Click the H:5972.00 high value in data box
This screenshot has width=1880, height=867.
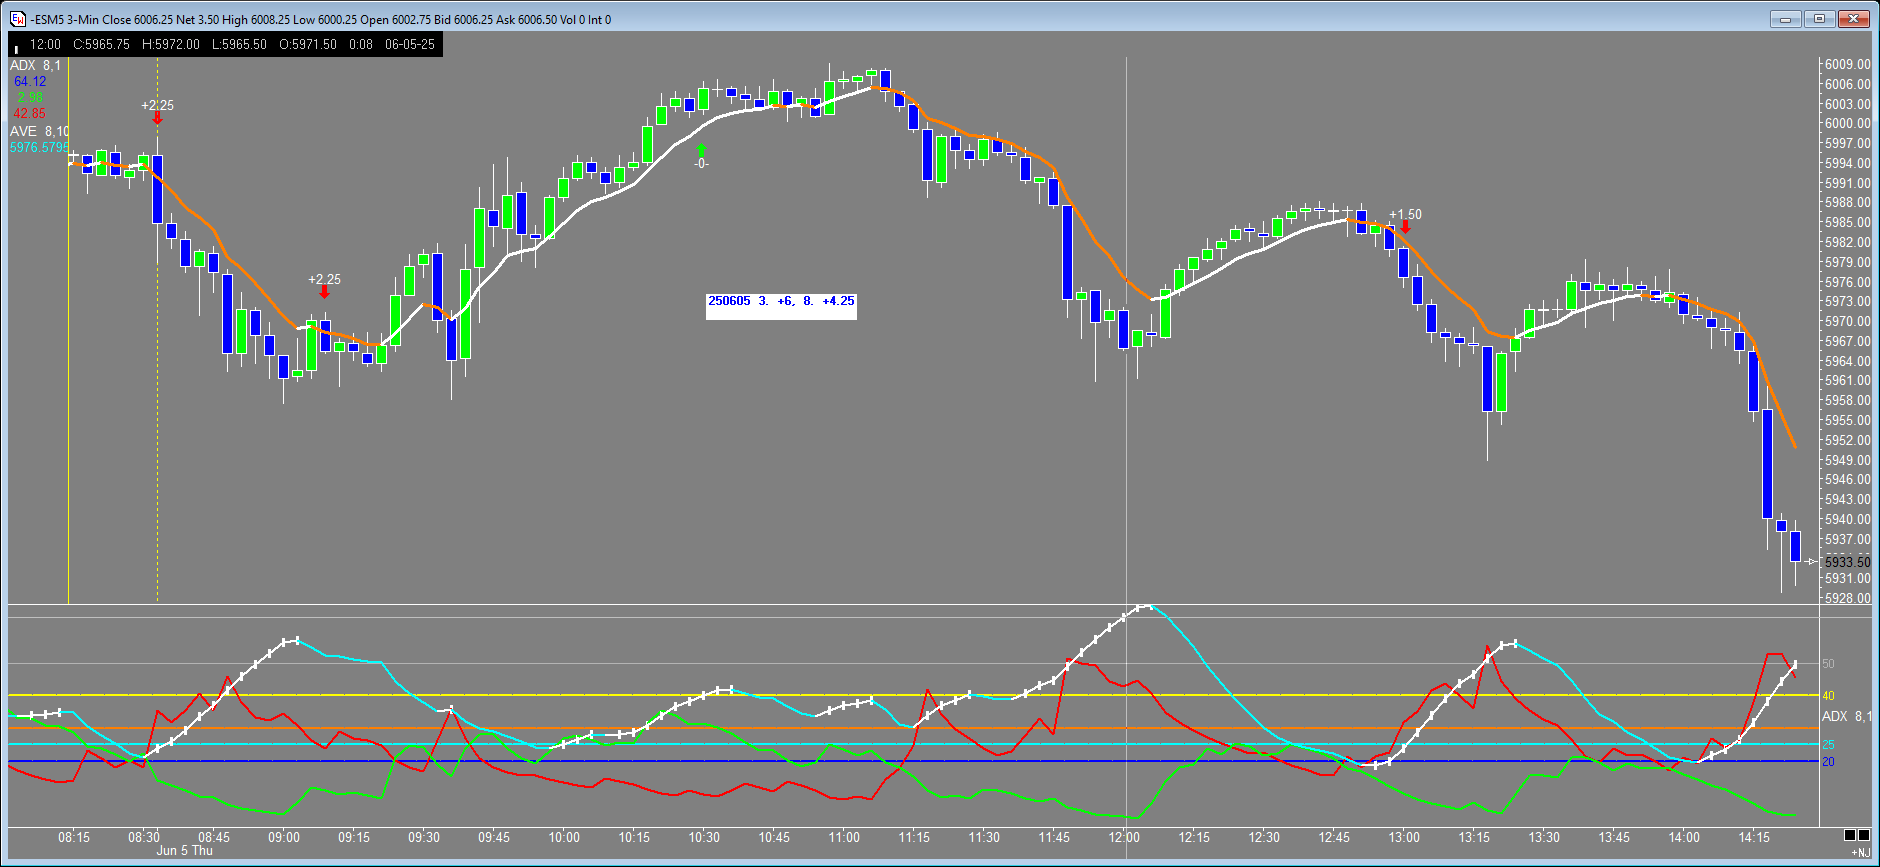(171, 44)
